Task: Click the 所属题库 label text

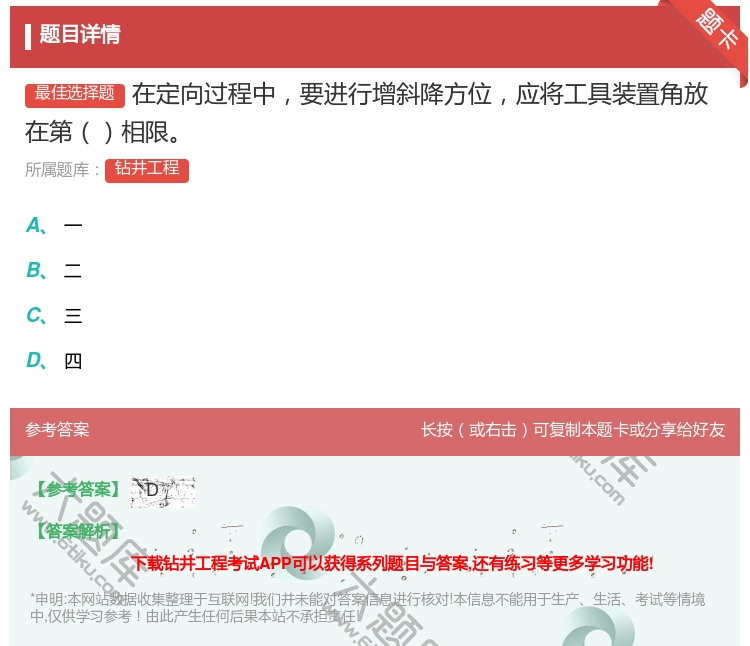Action: coord(62,170)
